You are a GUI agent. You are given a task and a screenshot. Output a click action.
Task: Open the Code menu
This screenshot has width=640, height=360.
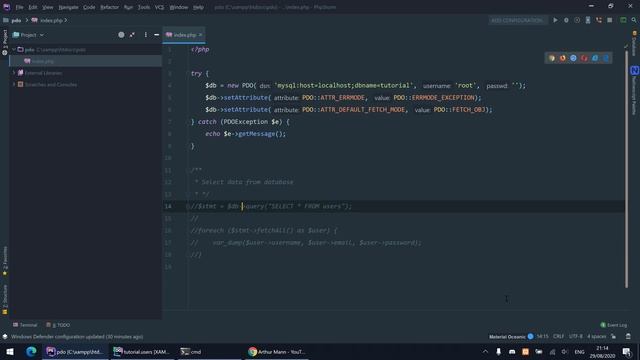click(89, 7)
